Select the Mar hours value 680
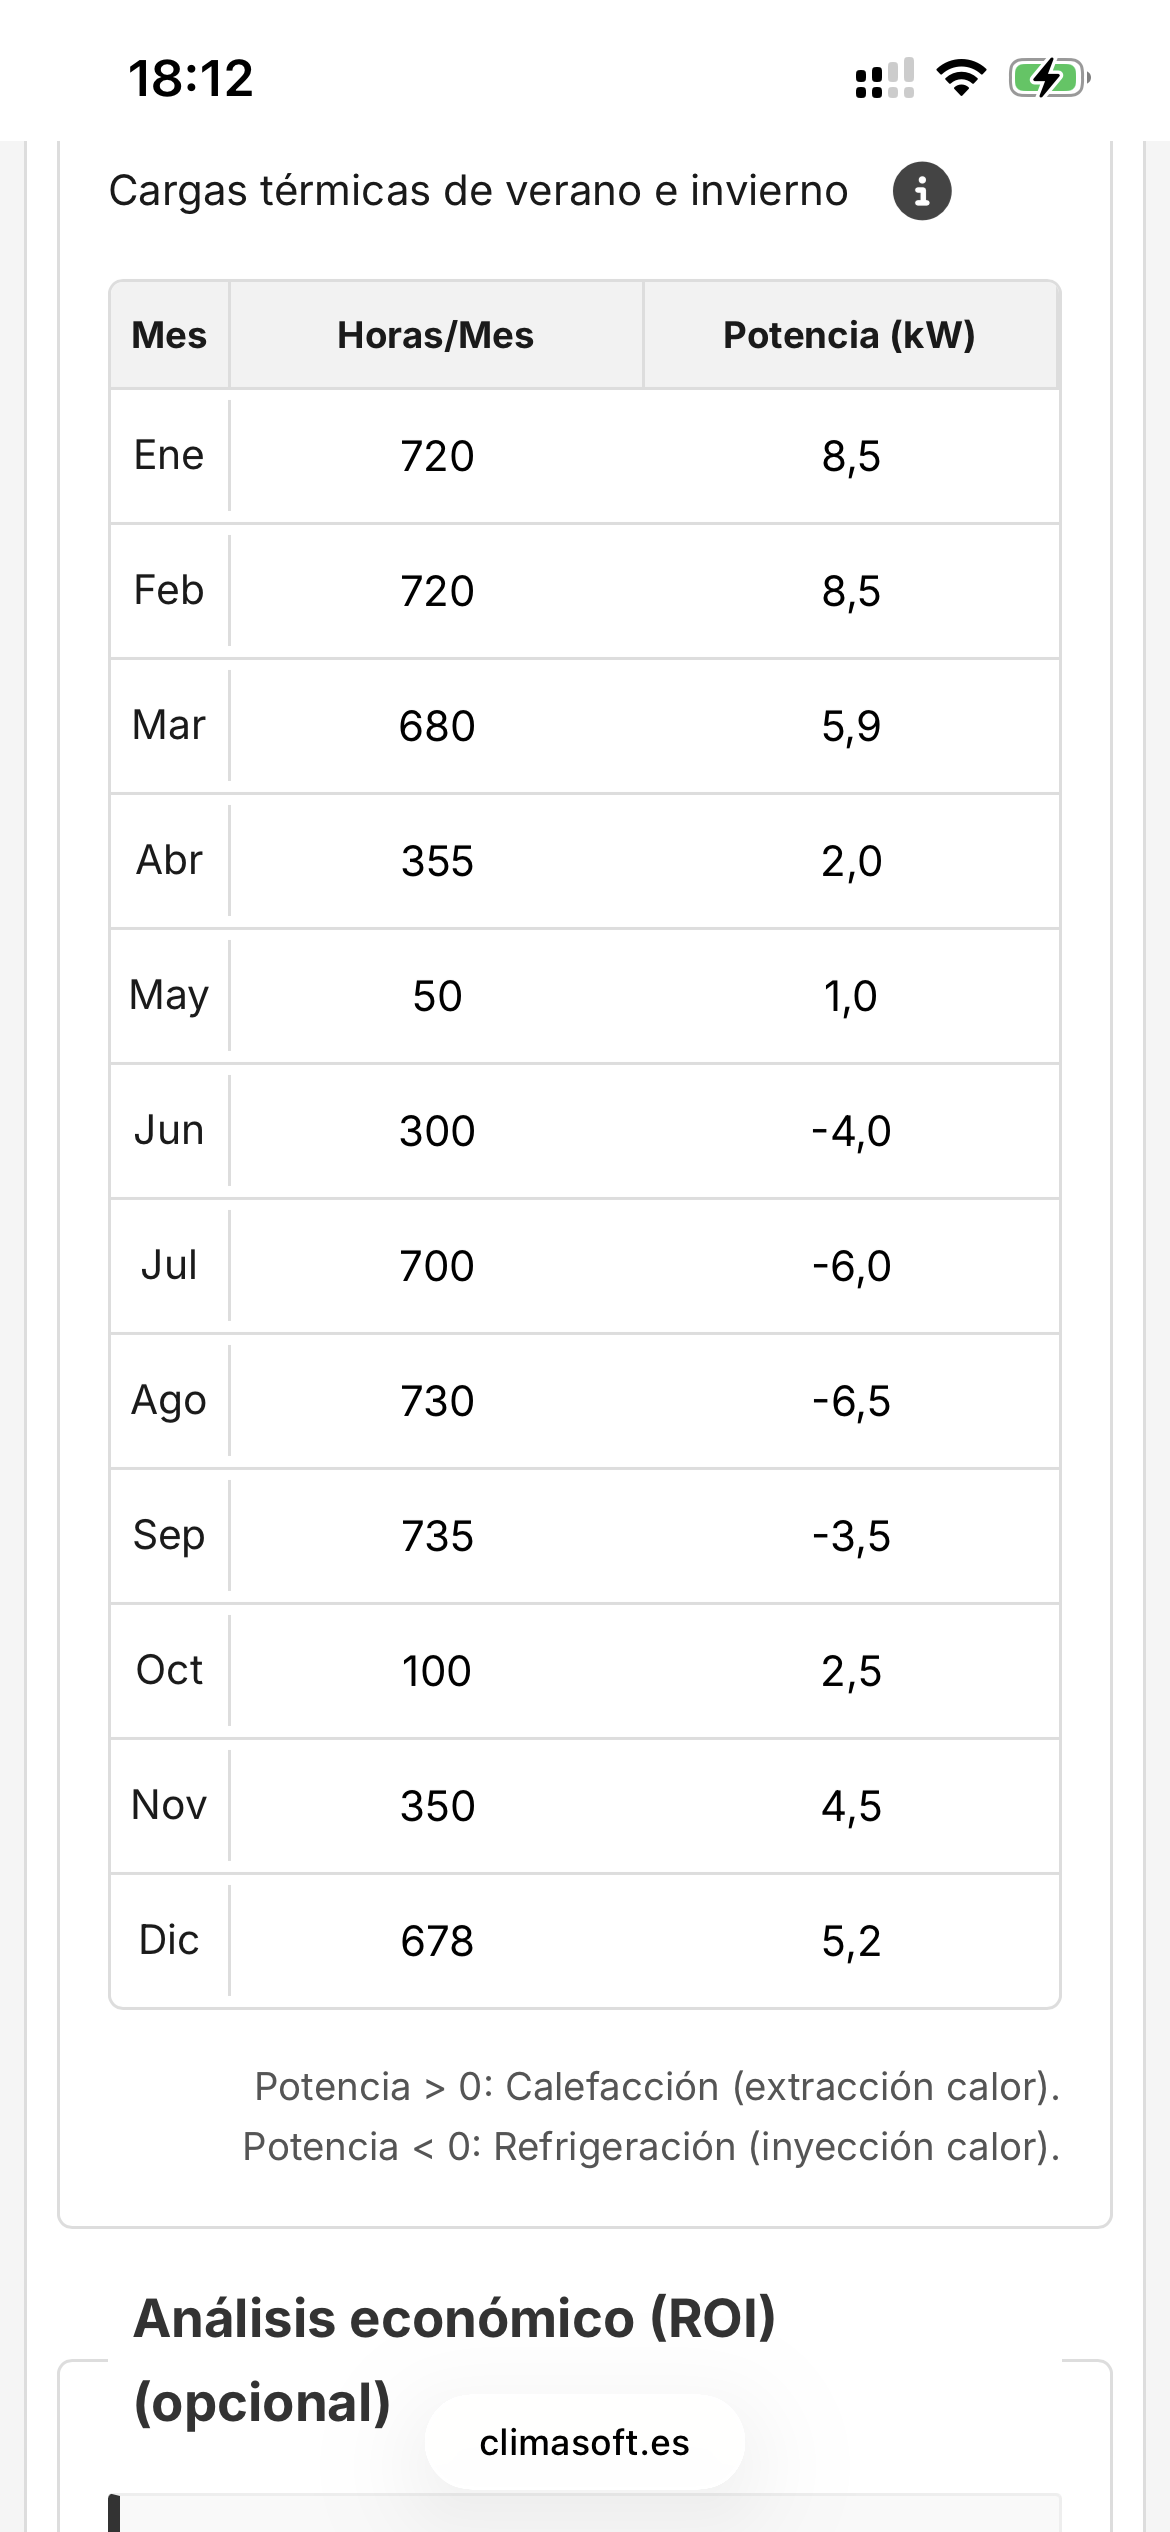The image size is (1170, 2532). pos(437,726)
